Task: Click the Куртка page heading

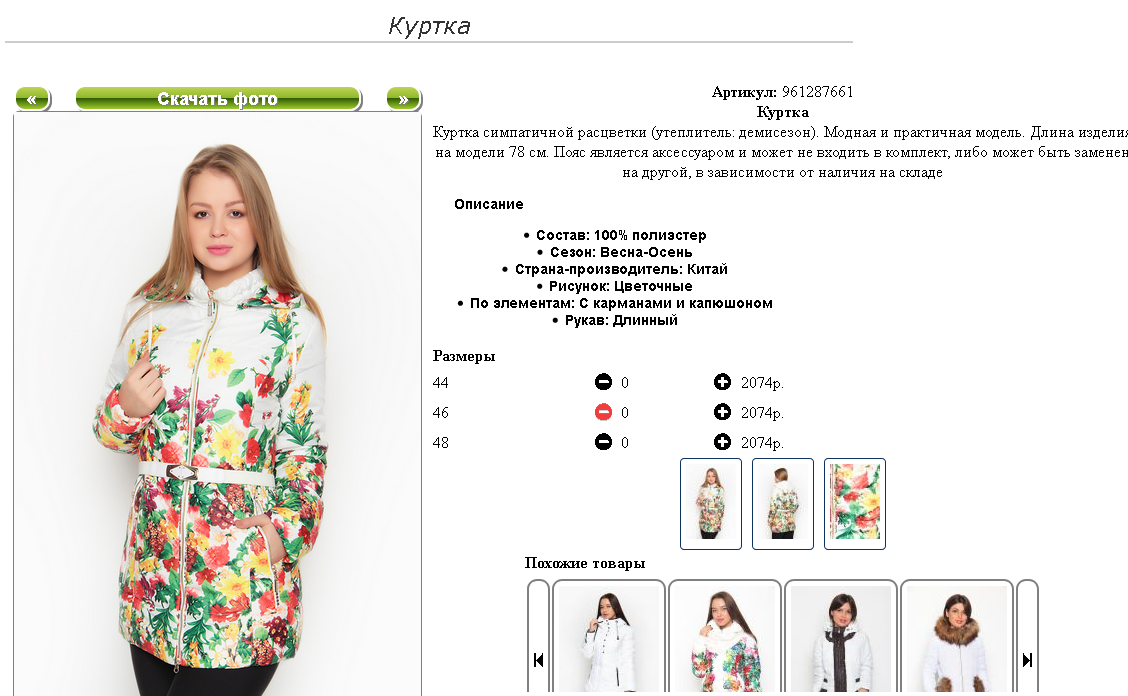Action: [x=429, y=26]
